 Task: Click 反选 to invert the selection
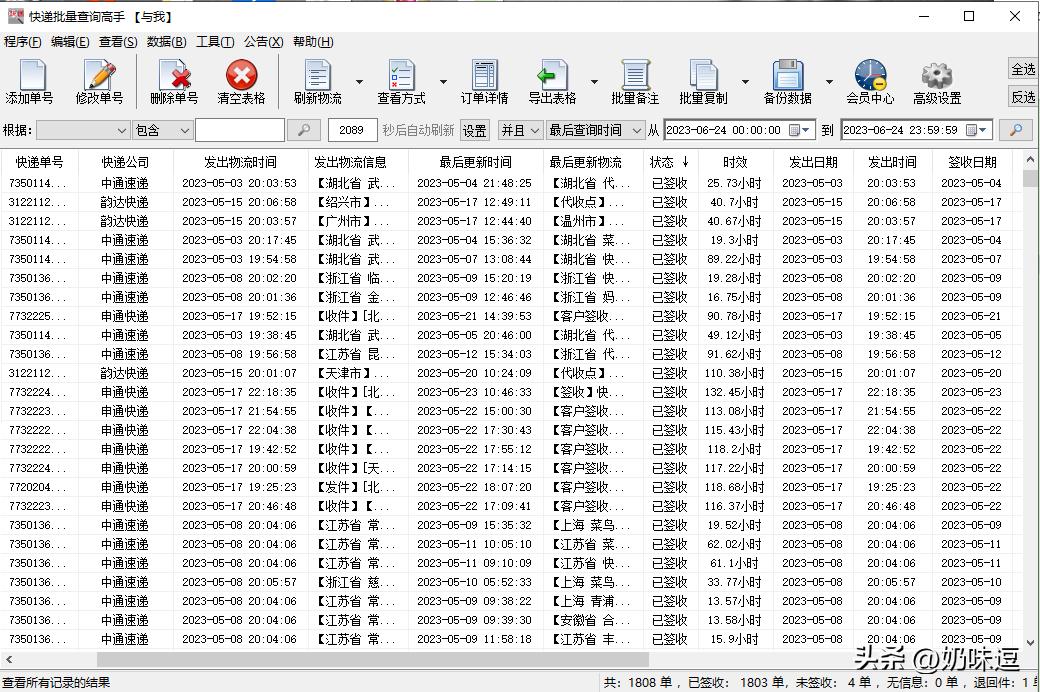pyautogui.click(x=1021, y=97)
